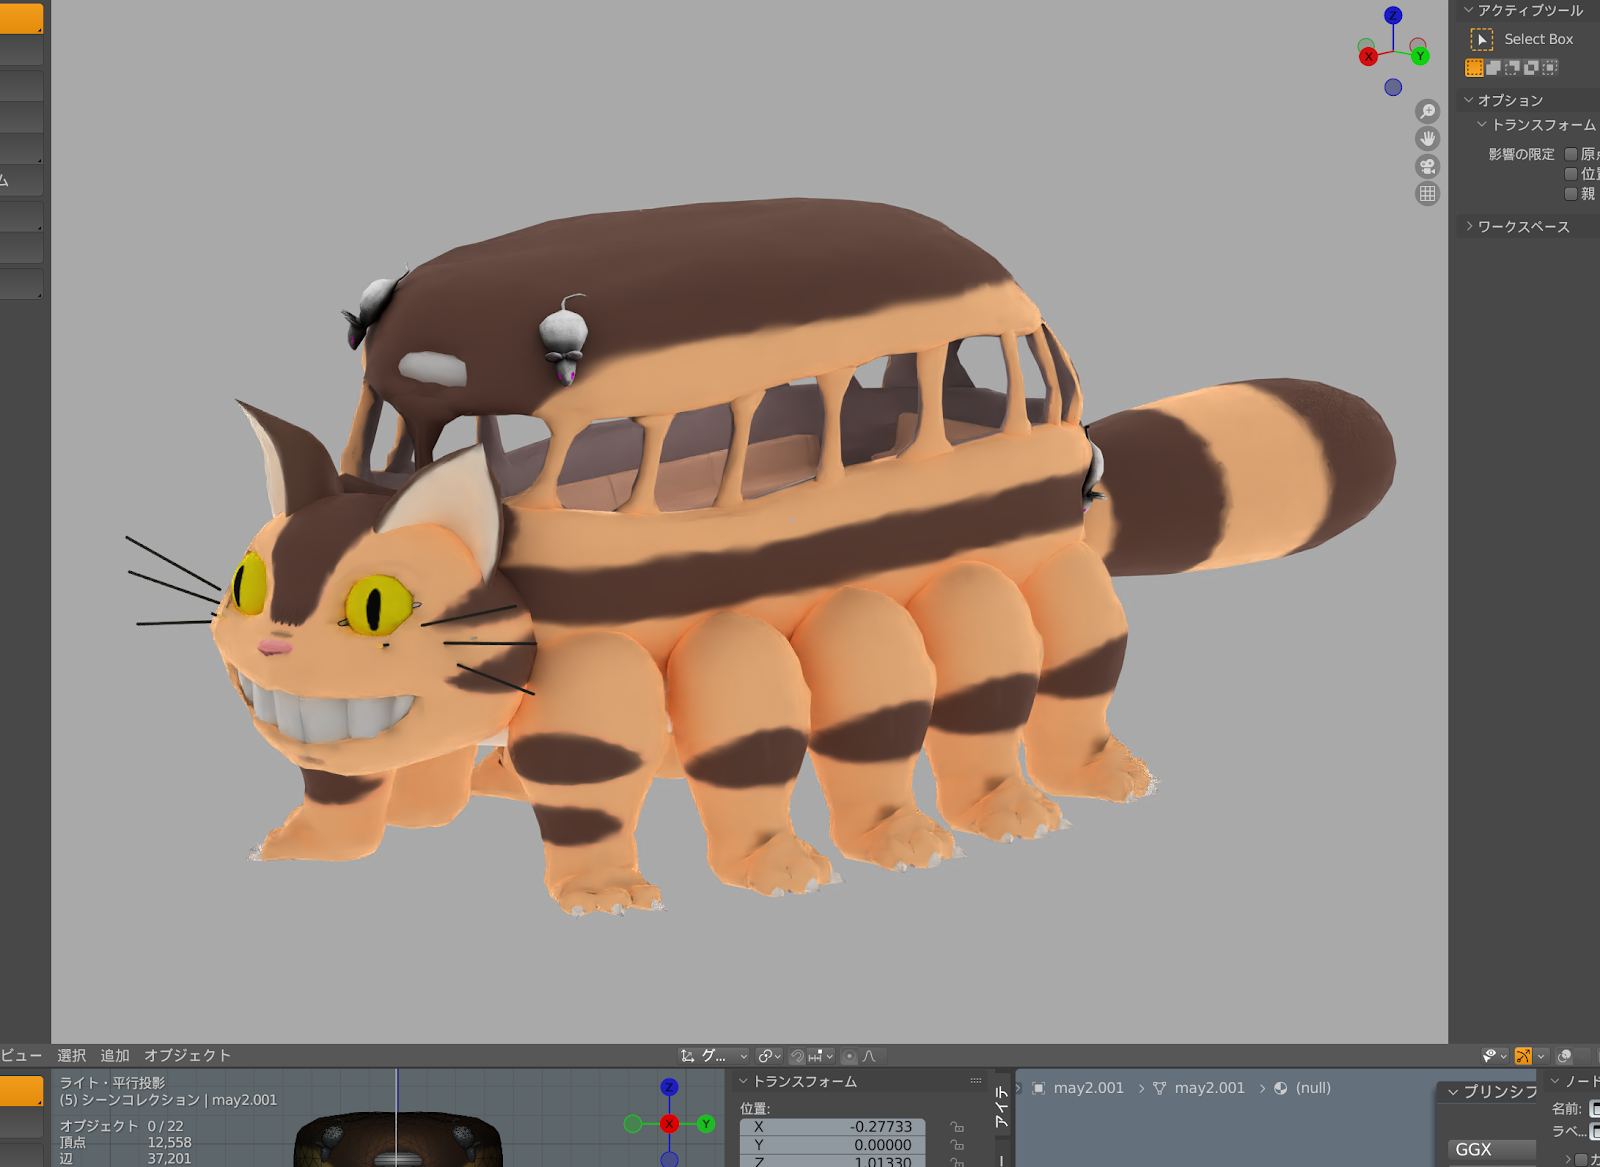Toggle the snapping magnet icon

pyautogui.click(x=797, y=1056)
